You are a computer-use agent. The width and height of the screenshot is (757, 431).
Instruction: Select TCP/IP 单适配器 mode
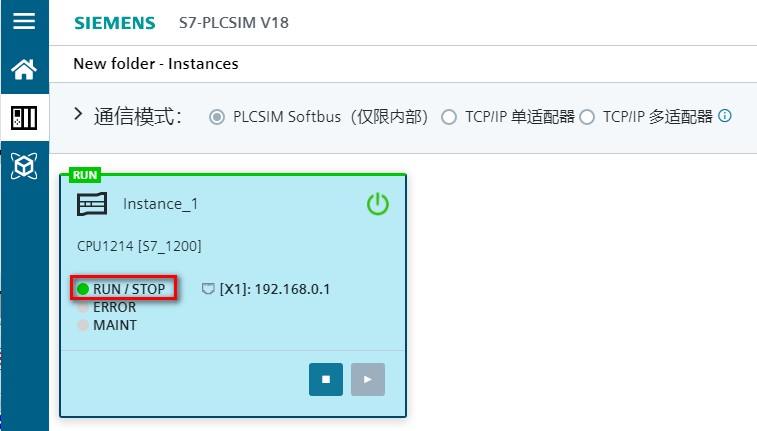[448, 117]
